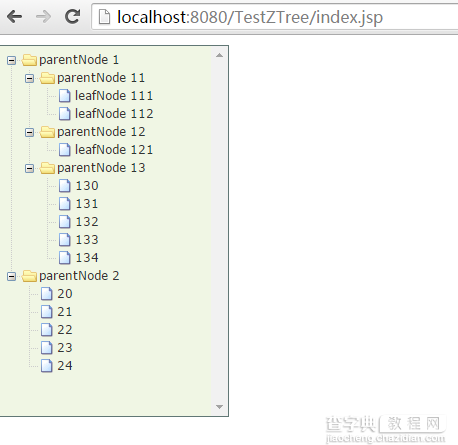Collapse parentNode 2 with minus box
458x445 pixels.
click(x=11, y=276)
